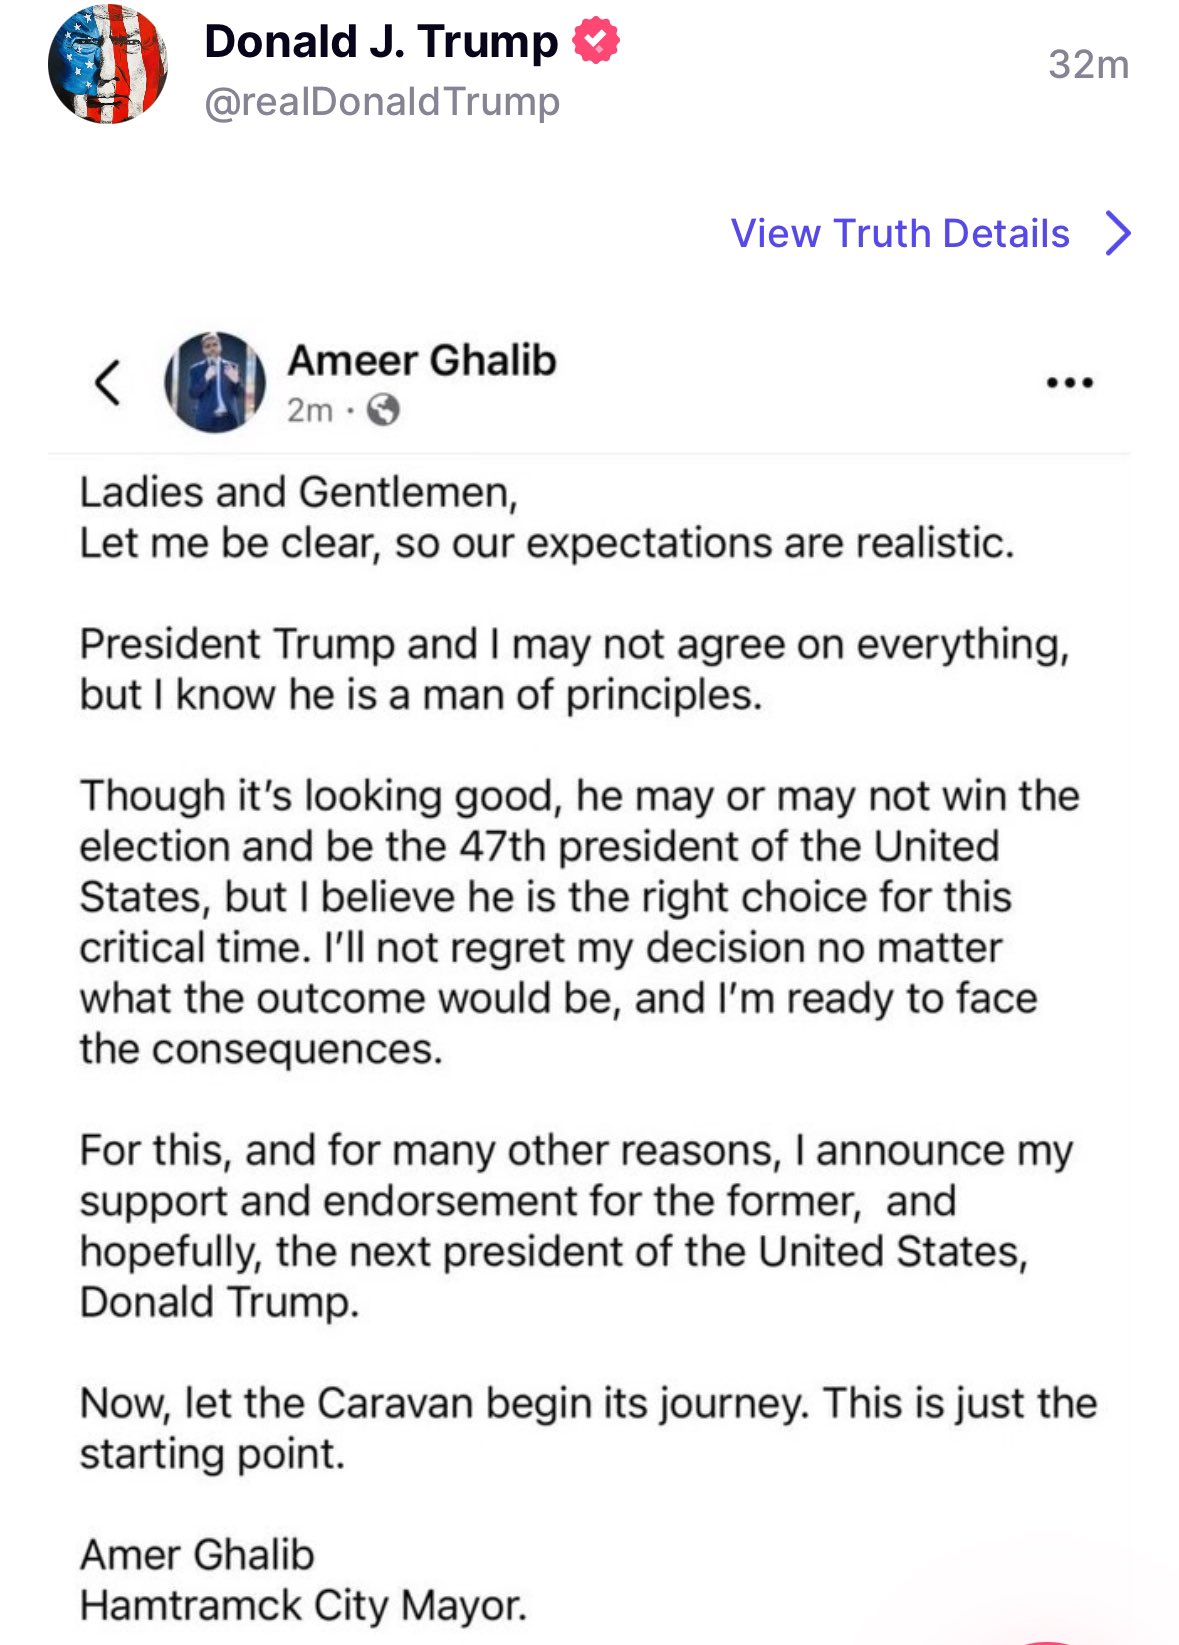Click the paragraph mentioning 47th president

pos(579,923)
